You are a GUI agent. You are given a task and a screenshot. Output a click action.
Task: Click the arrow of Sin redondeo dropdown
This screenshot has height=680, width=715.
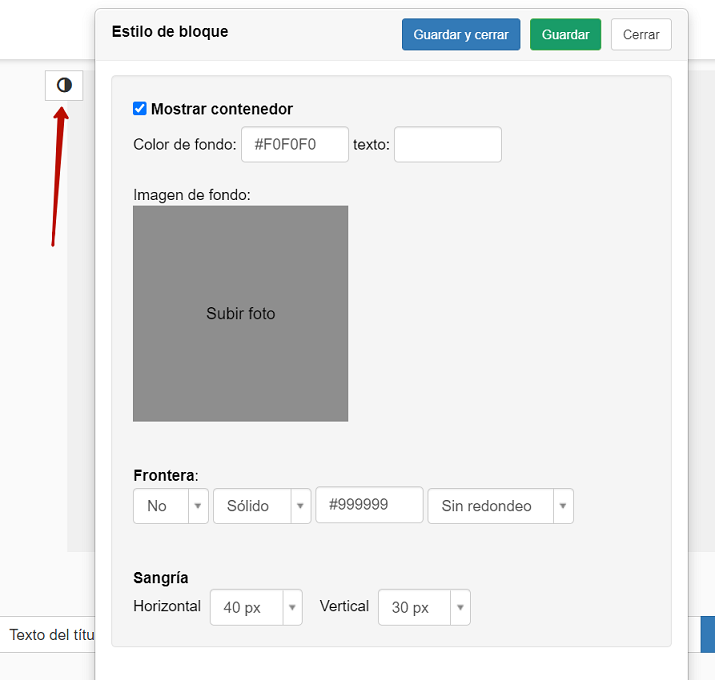(x=563, y=506)
